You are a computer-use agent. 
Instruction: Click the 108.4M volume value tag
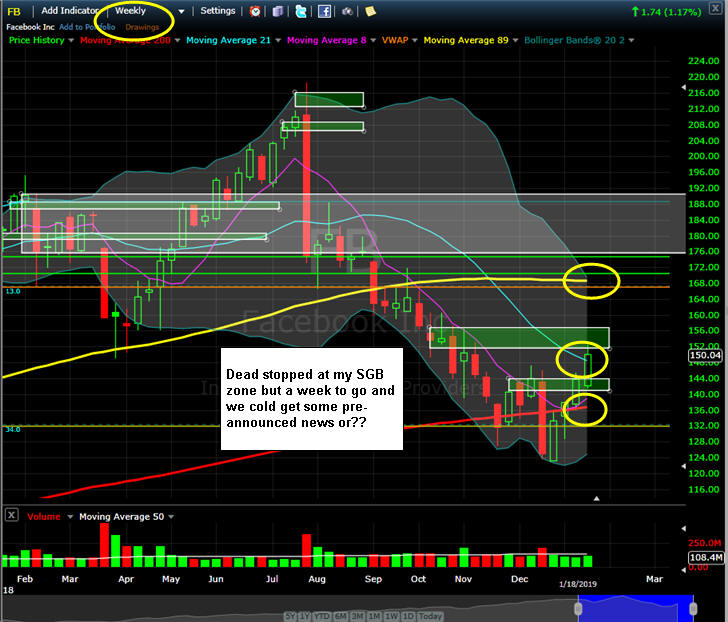tap(706, 557)
